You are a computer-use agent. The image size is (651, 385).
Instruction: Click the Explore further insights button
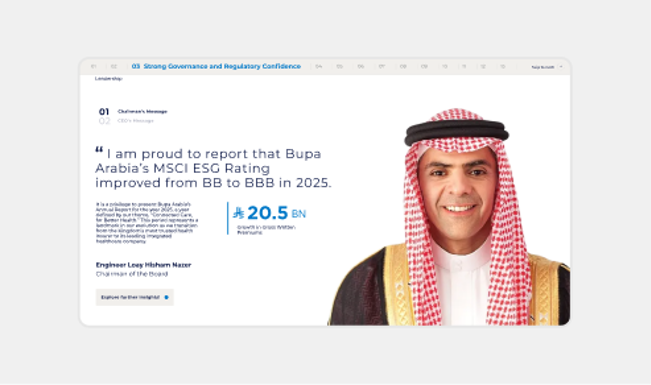point(135,297)
